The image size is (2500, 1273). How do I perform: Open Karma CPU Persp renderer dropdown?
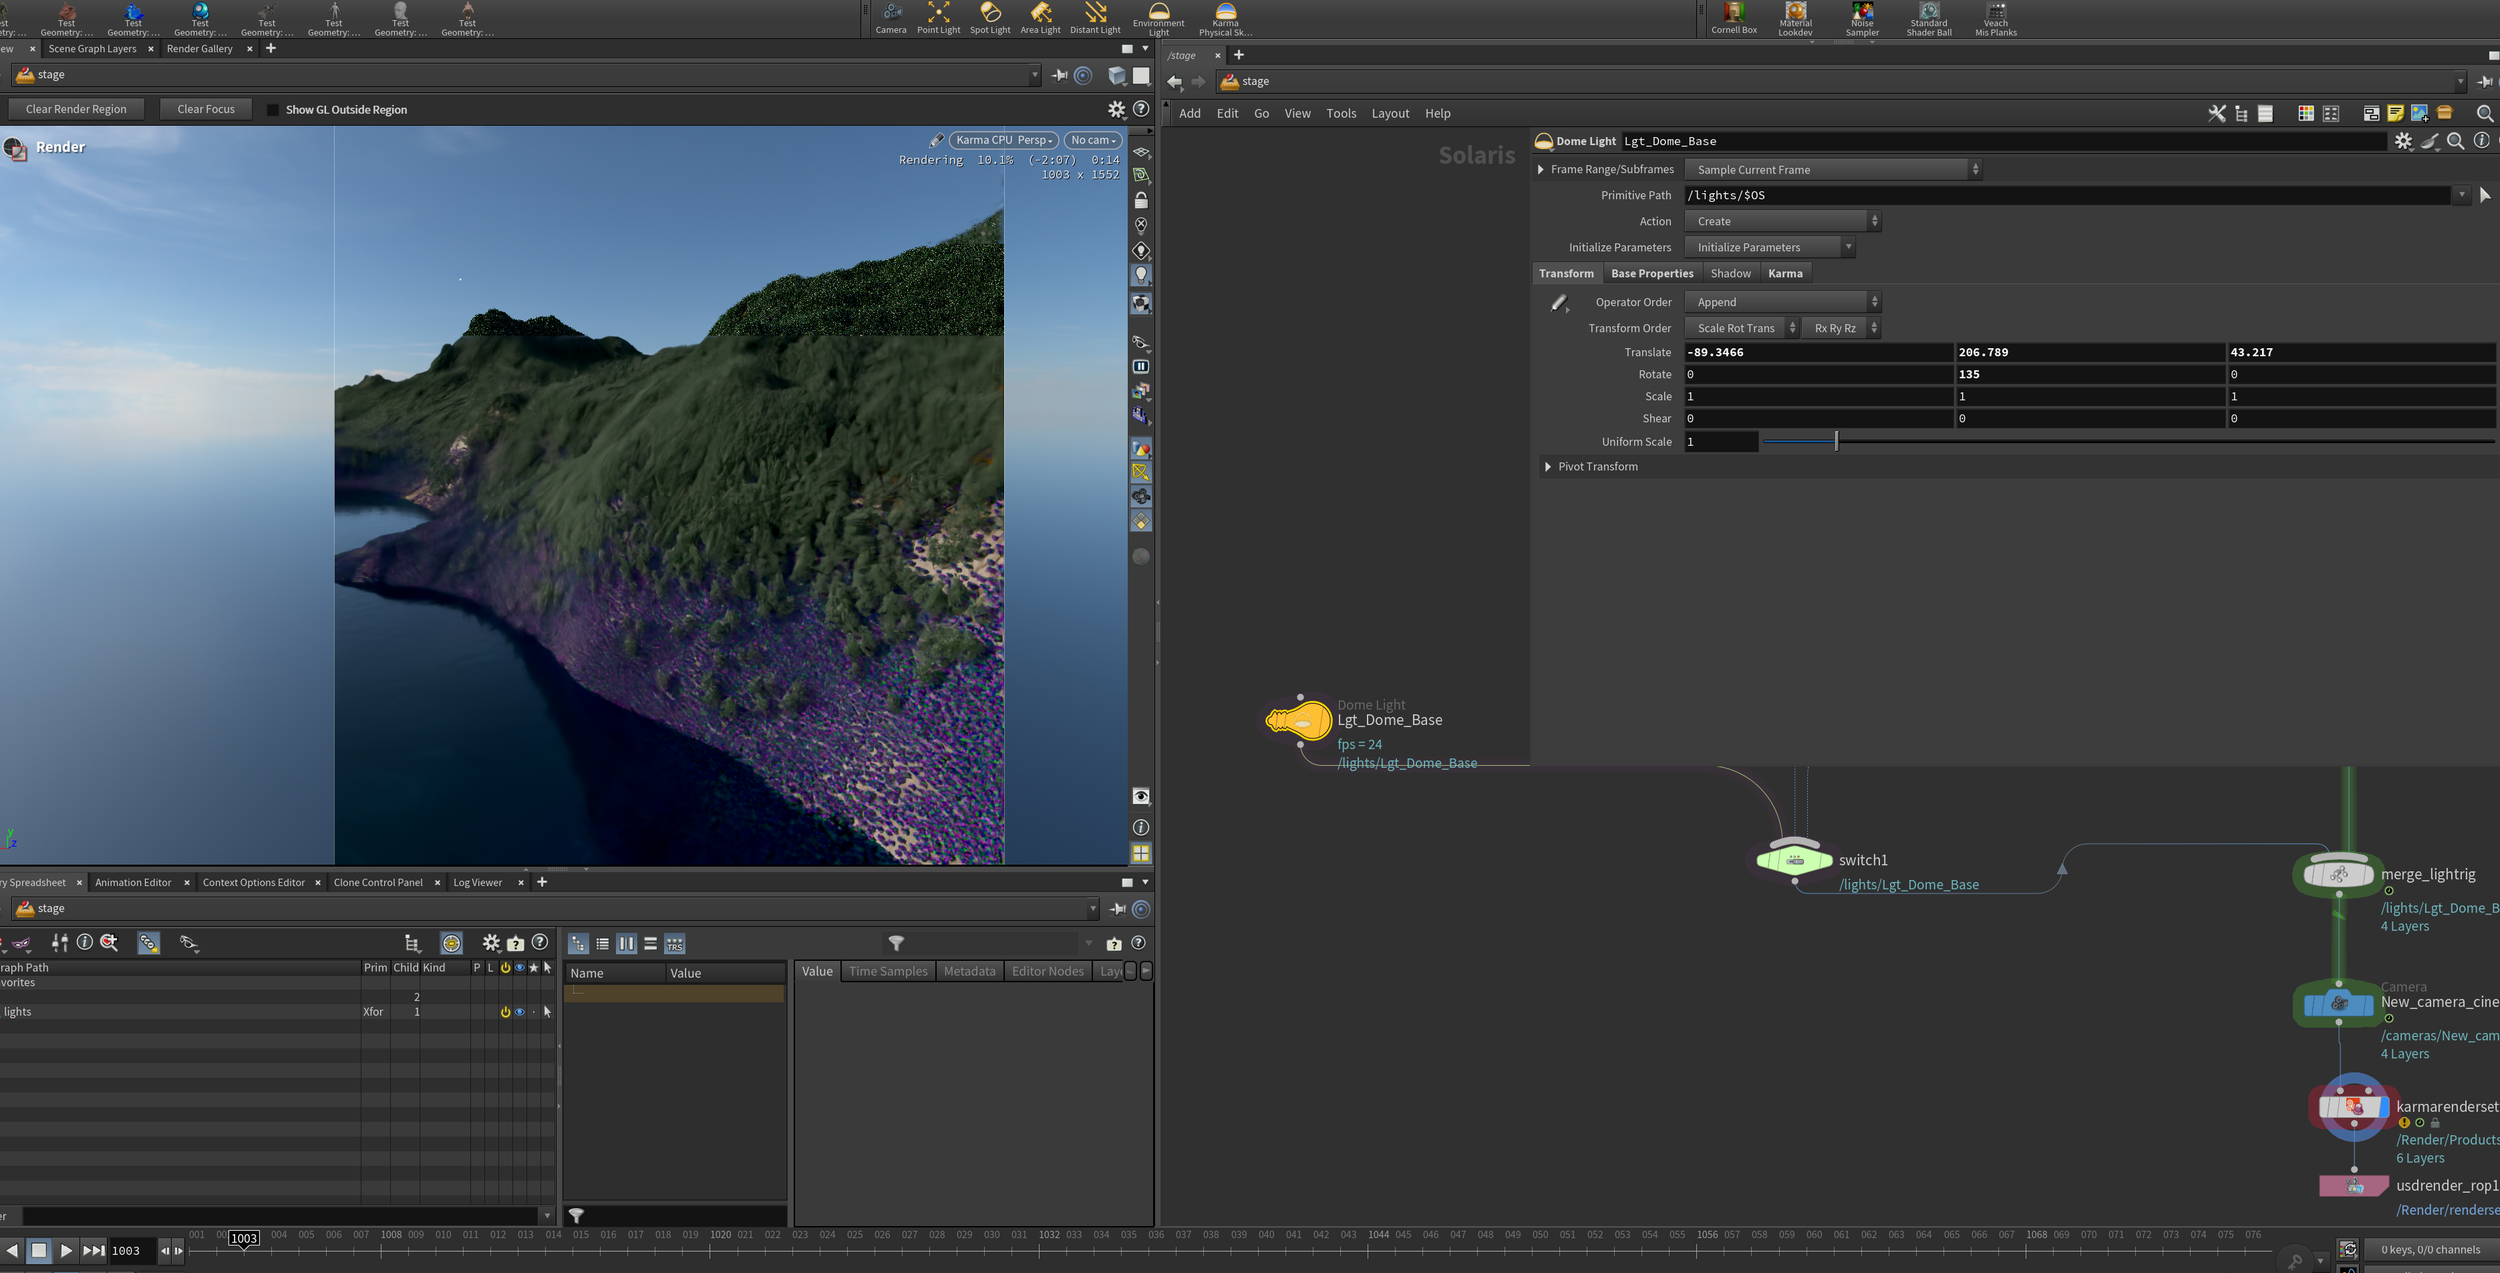click(x=1003, y=140)
